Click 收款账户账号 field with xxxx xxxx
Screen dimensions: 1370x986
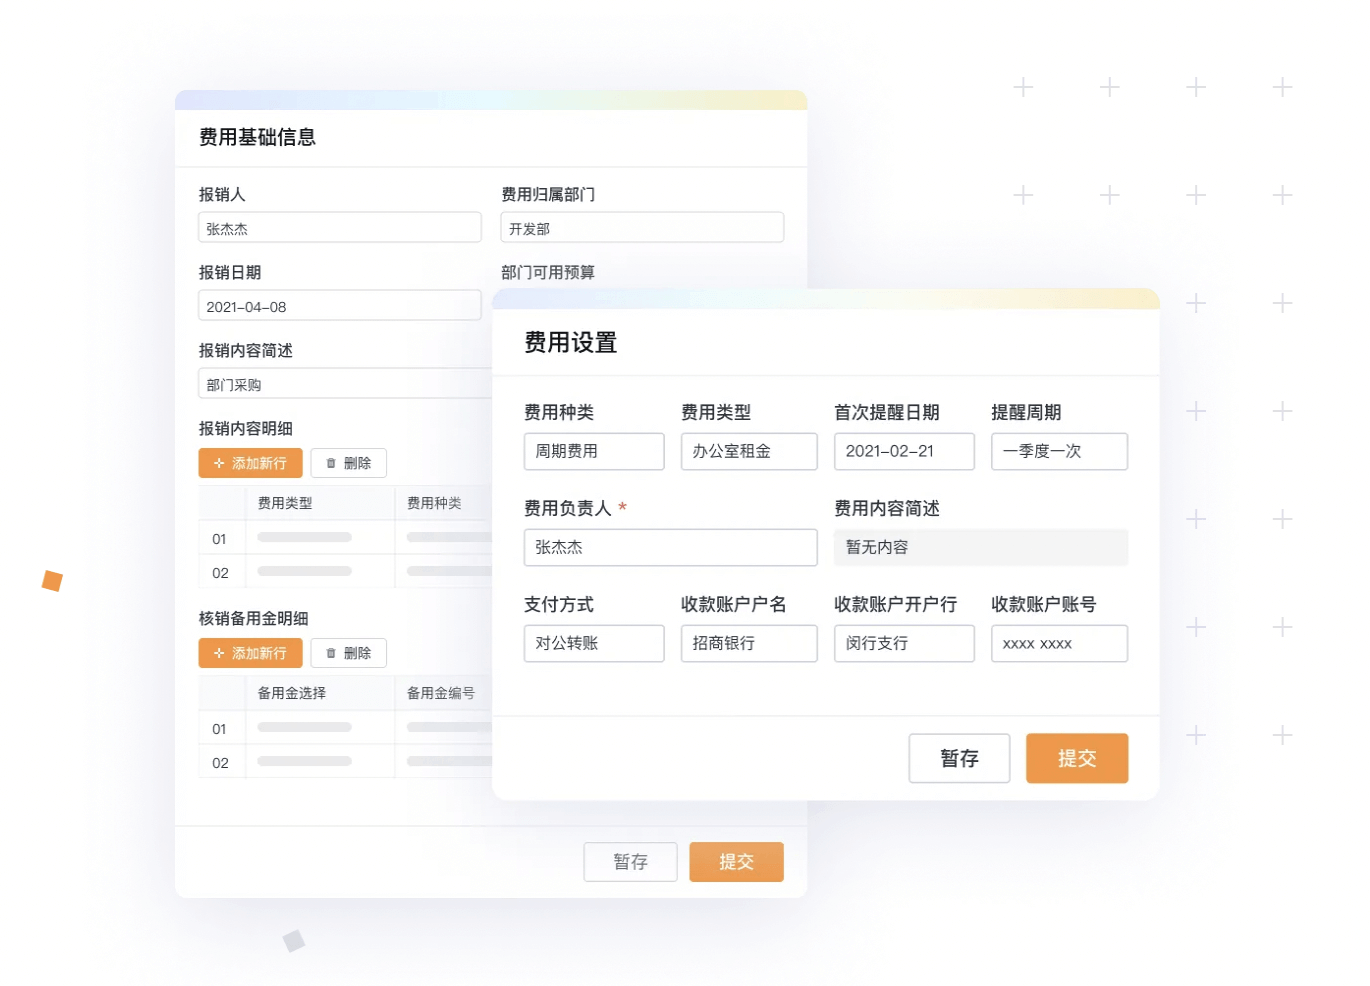click(1058, 643)
